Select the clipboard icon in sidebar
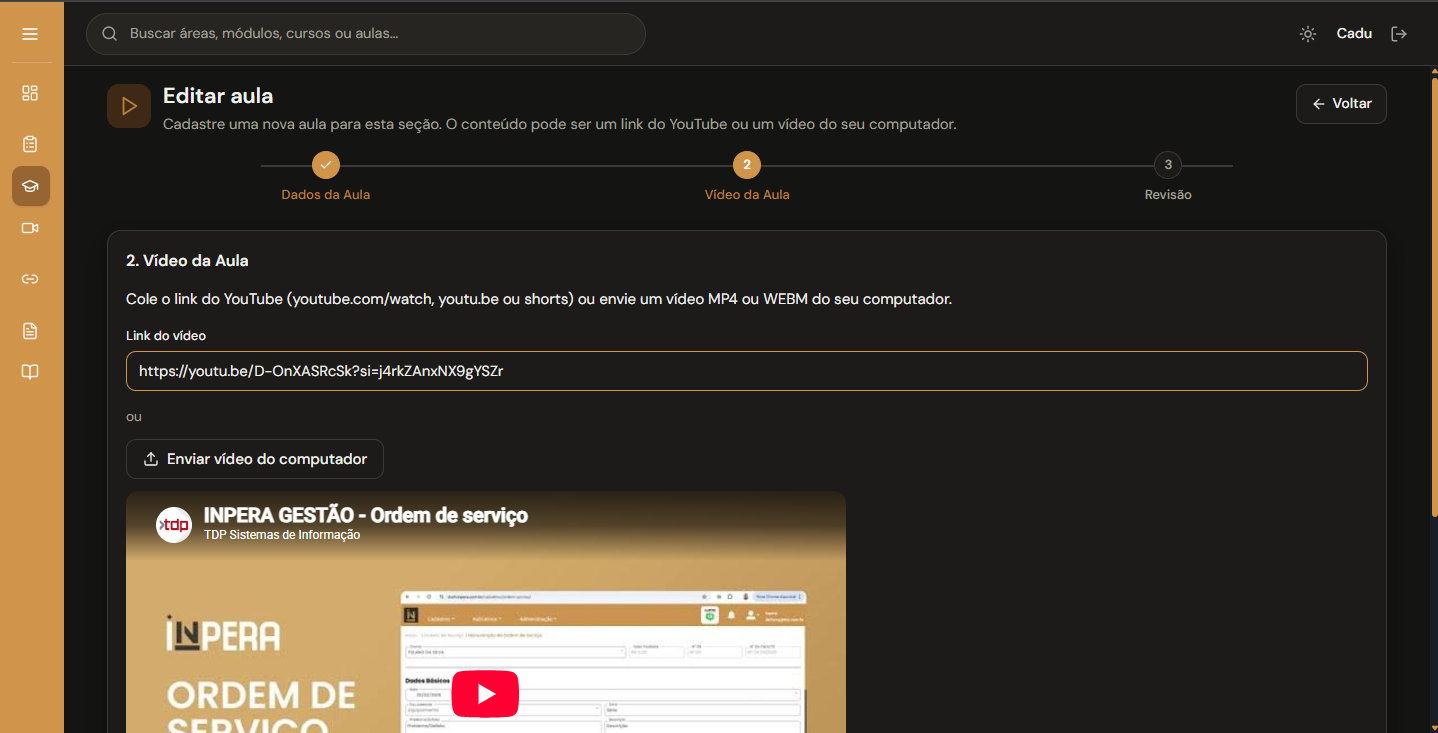The height and width of the screenshot is (733, 1438). 30,144
